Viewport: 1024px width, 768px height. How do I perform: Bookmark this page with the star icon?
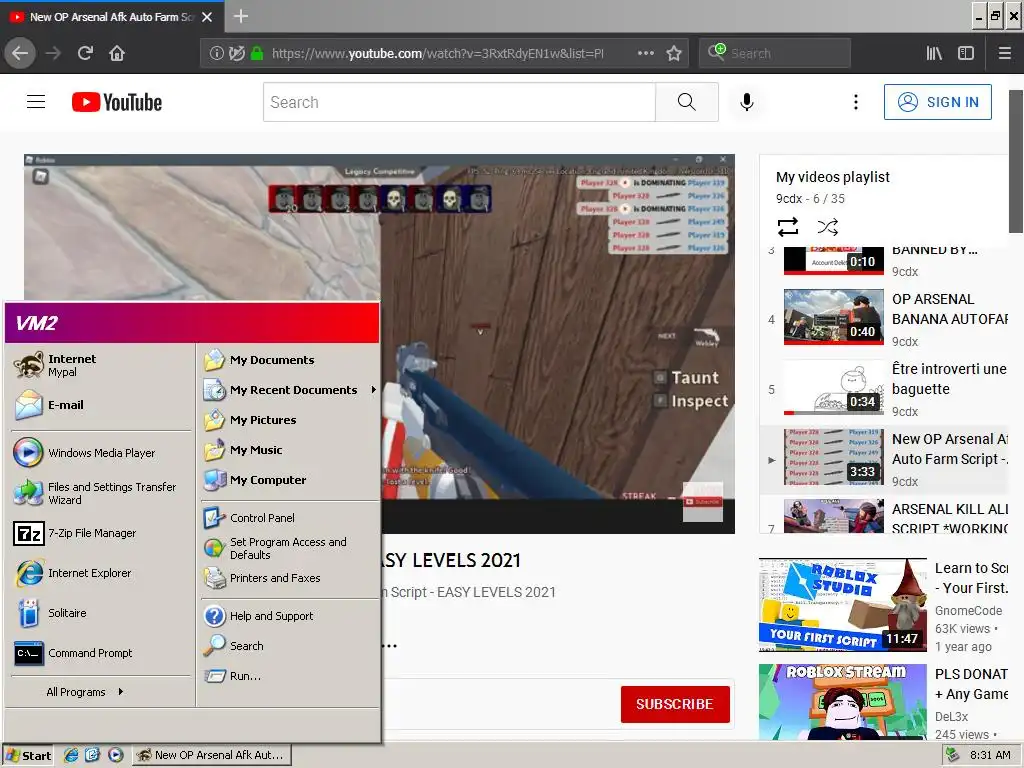[674, 53]
